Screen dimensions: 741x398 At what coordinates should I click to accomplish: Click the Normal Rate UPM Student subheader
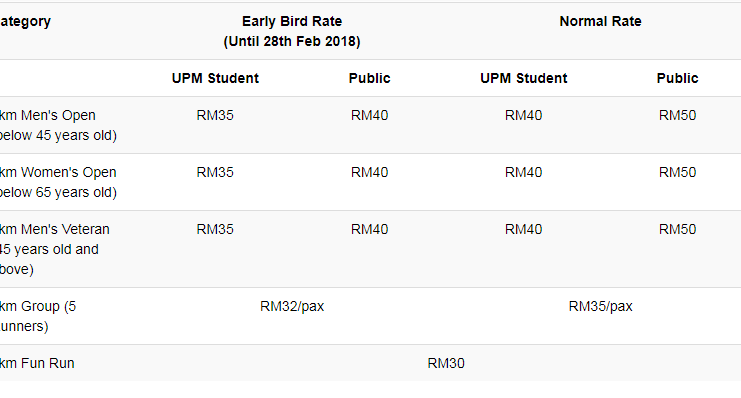click(524, 78)
